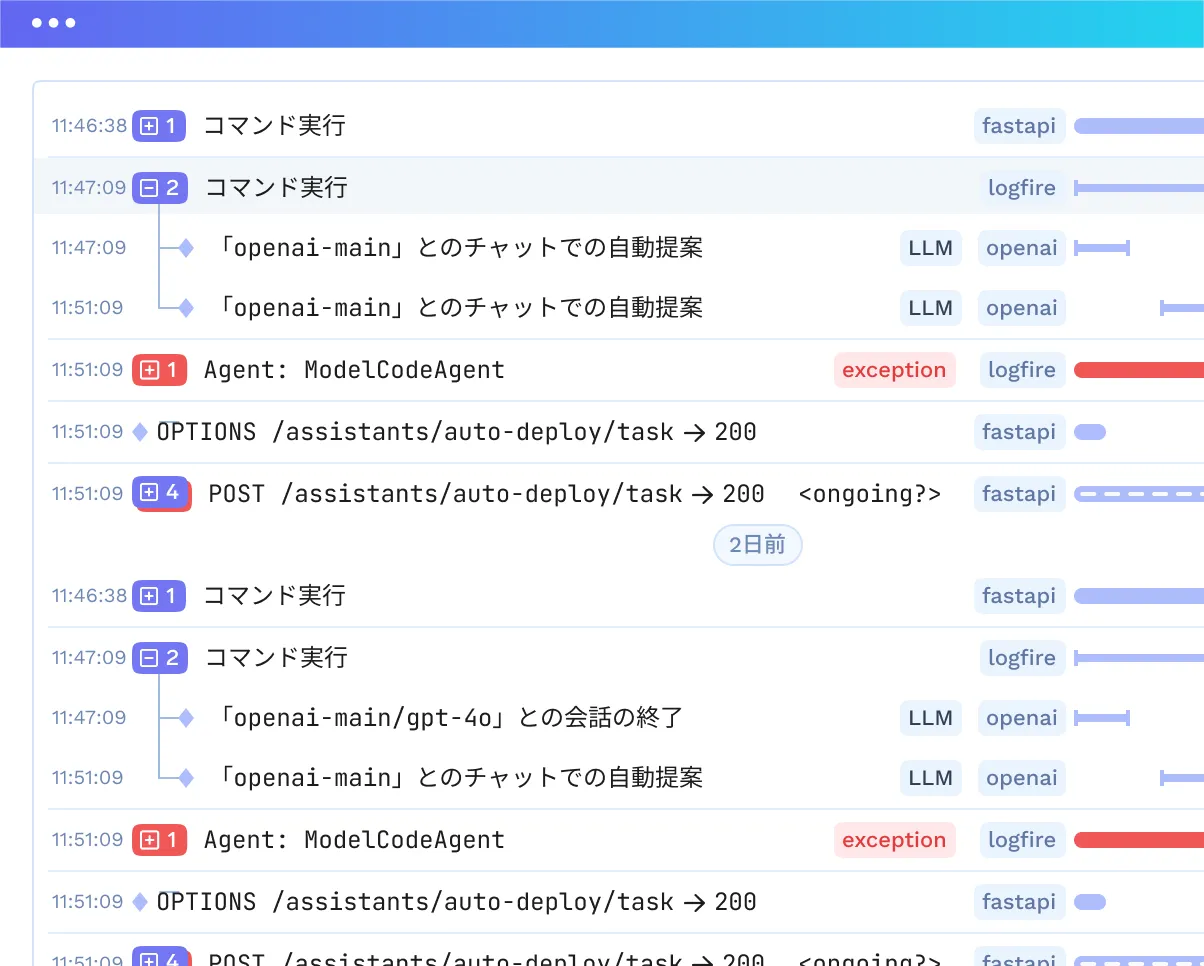Select 11:51:09 「openai-main」とのチャットでの自動提案 title above 2日前
Image resolution: width=1204 pixels, height=966 pixels.
(459, 308)
